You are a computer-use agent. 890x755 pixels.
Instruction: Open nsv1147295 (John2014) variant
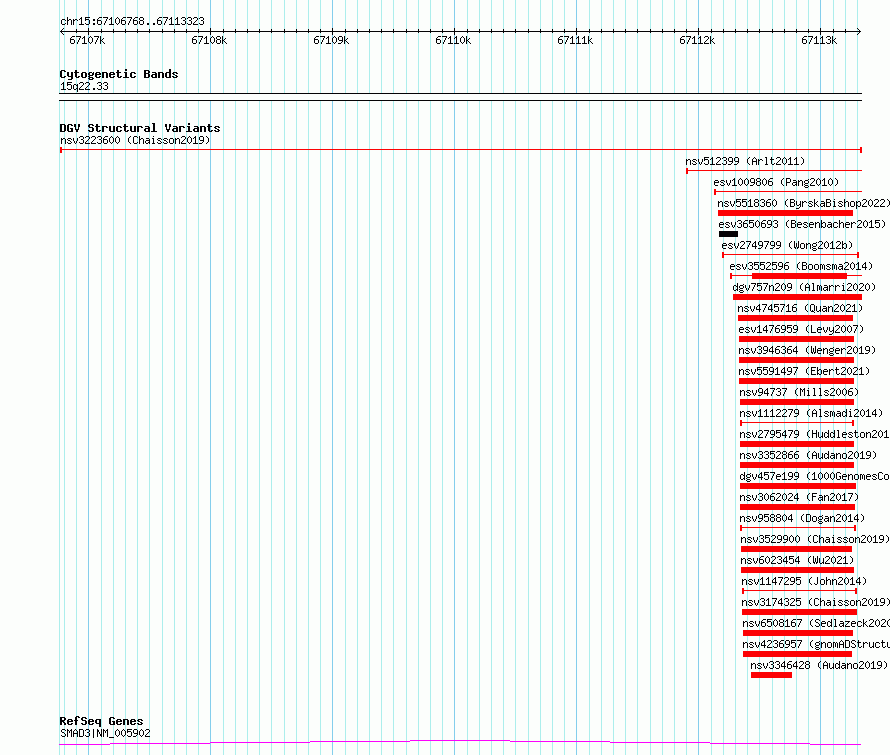click(x=804, y=581)
